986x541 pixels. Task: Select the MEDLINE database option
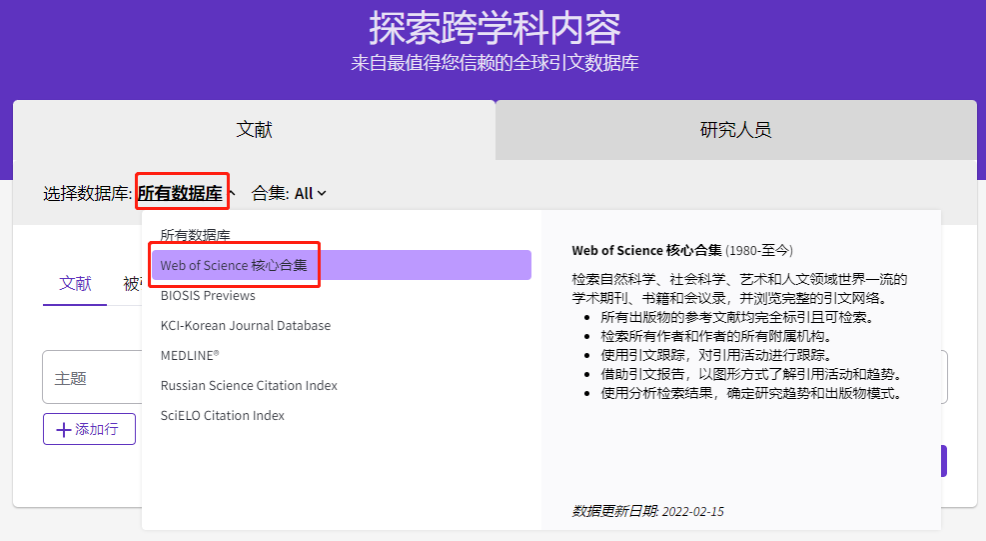190,355
